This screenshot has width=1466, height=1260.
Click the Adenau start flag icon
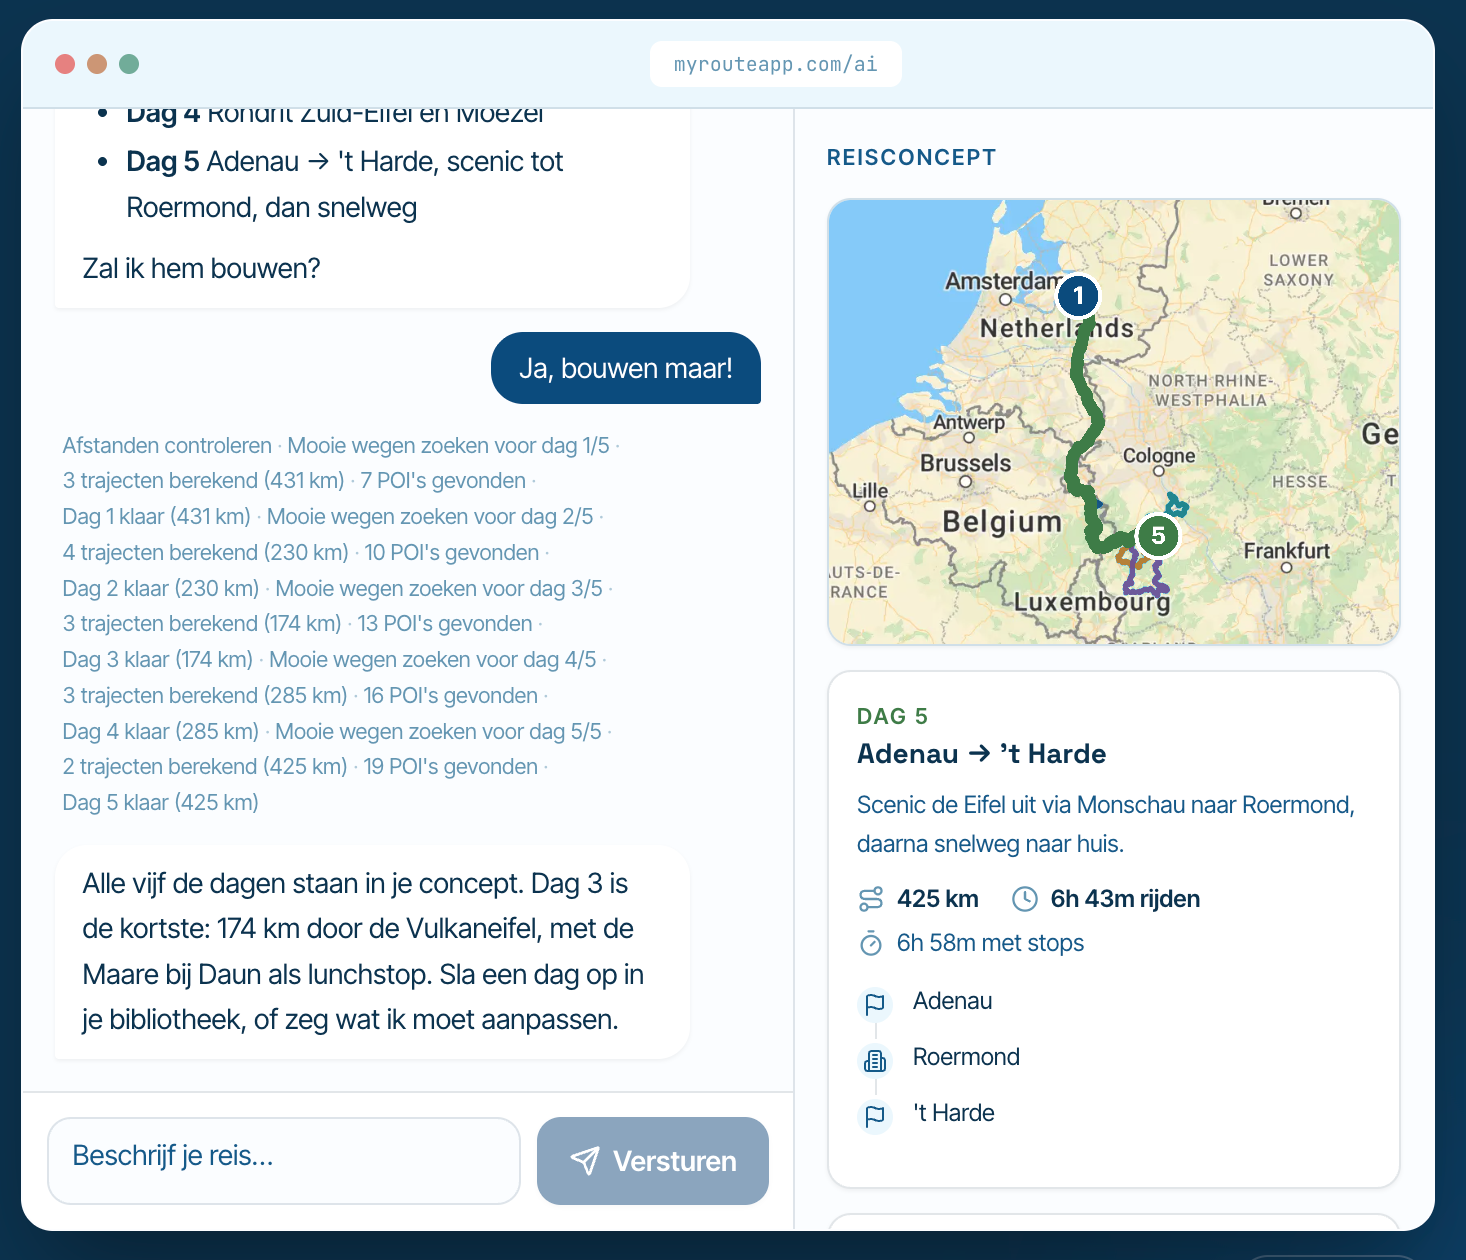[x=875, y=1003]
